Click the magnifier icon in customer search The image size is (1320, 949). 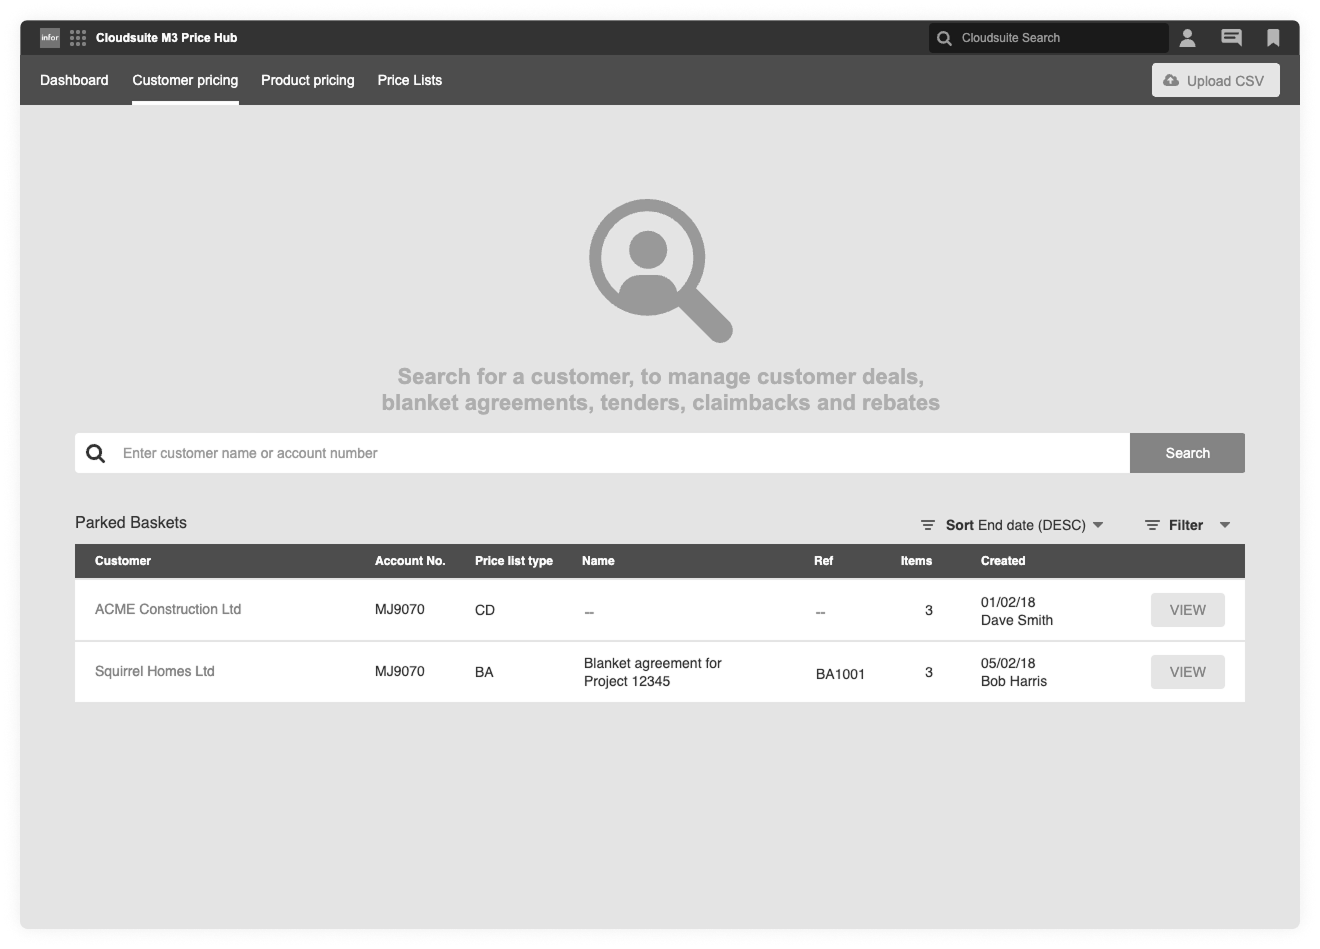point(96,453)
